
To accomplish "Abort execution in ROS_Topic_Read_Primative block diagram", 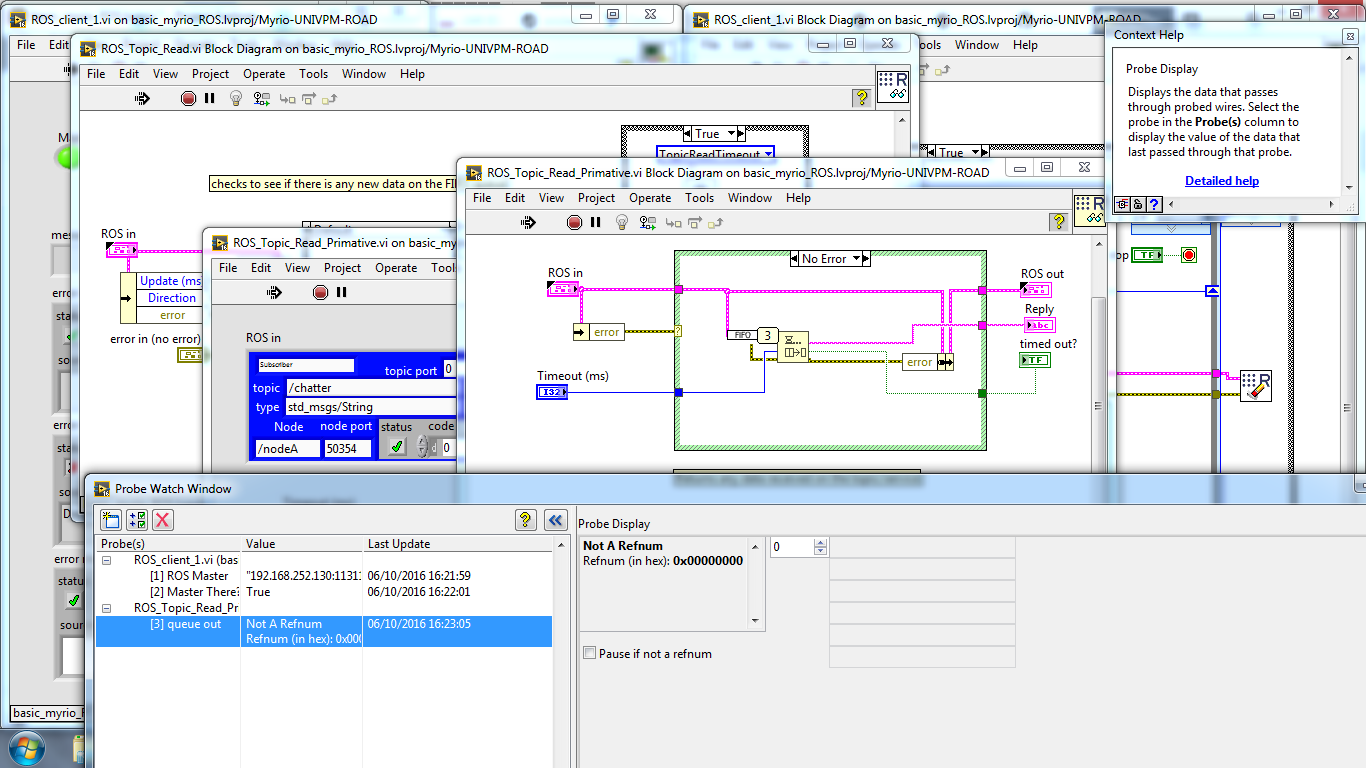I will pos(574,222).
